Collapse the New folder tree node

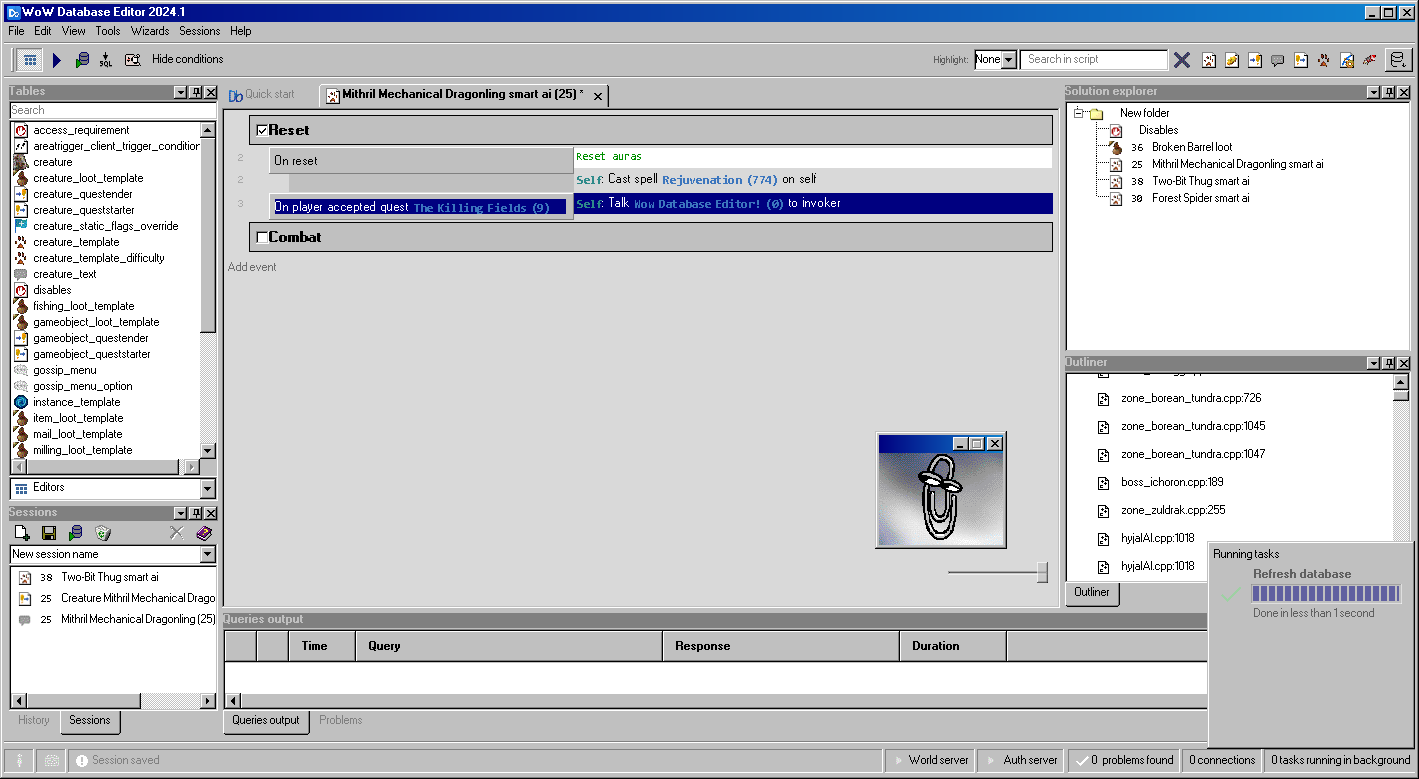(x=1079, y=113)
